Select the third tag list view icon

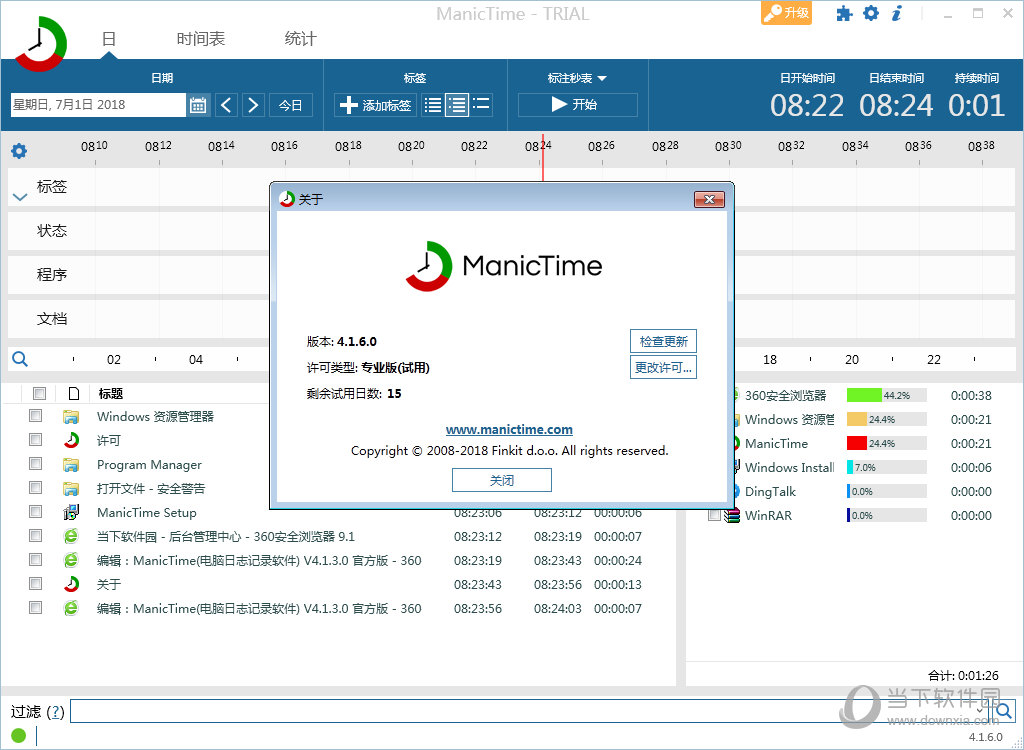tap(481, 105)
